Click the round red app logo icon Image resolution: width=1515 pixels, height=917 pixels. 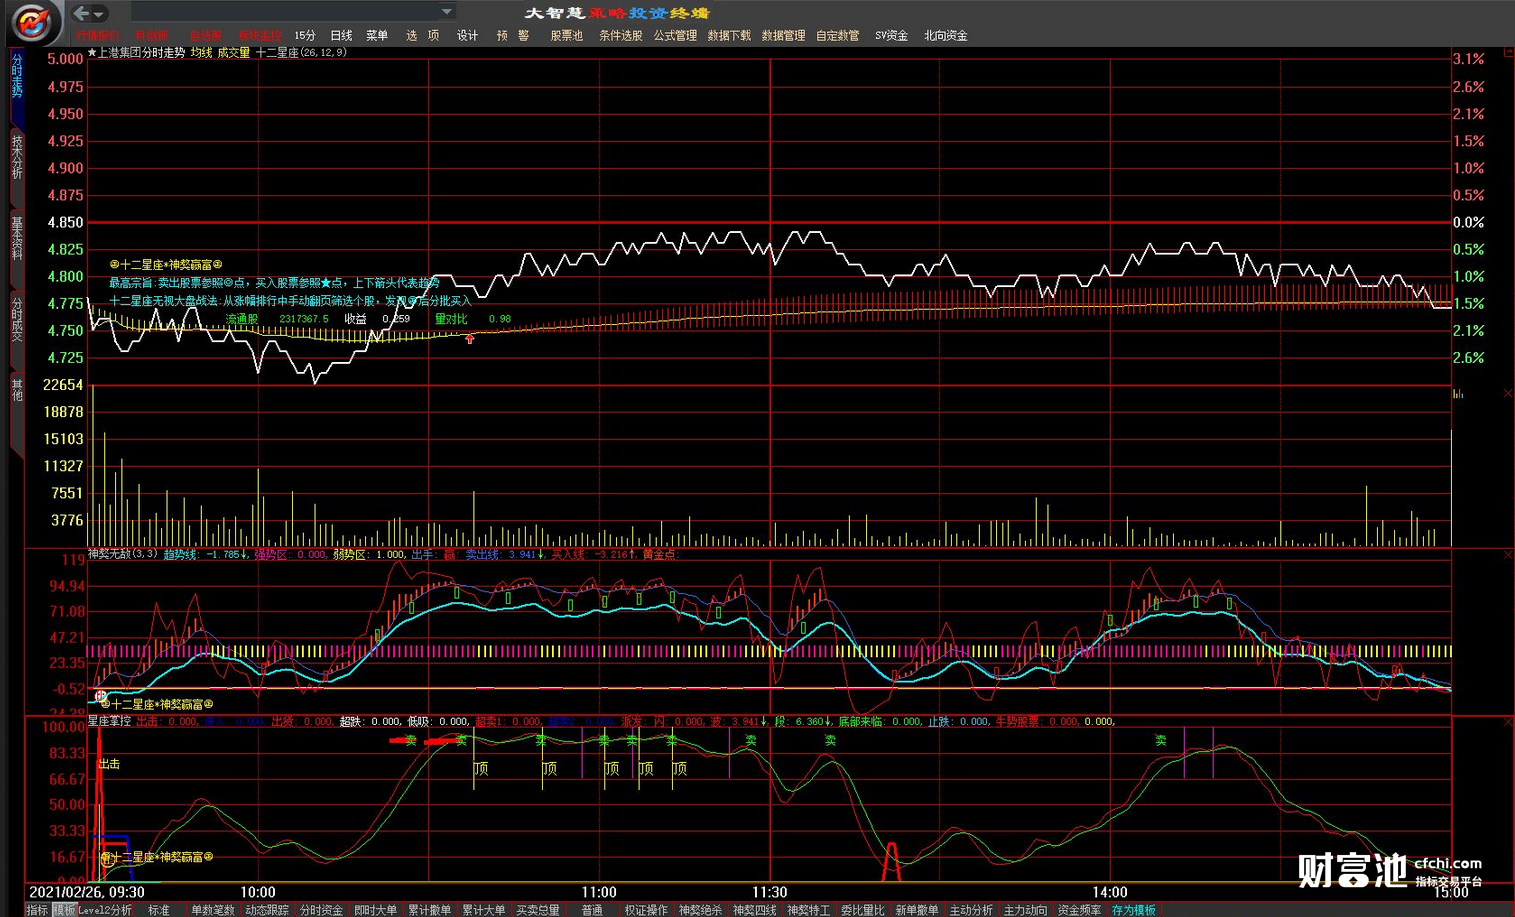click(x=33, y=21)
